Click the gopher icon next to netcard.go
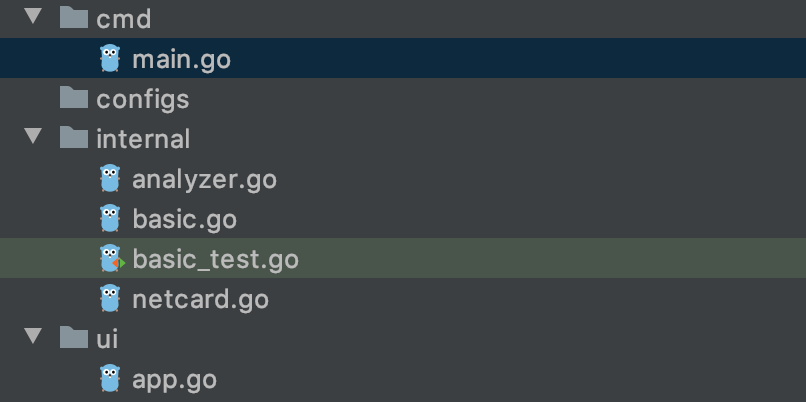 click(110, 299)
